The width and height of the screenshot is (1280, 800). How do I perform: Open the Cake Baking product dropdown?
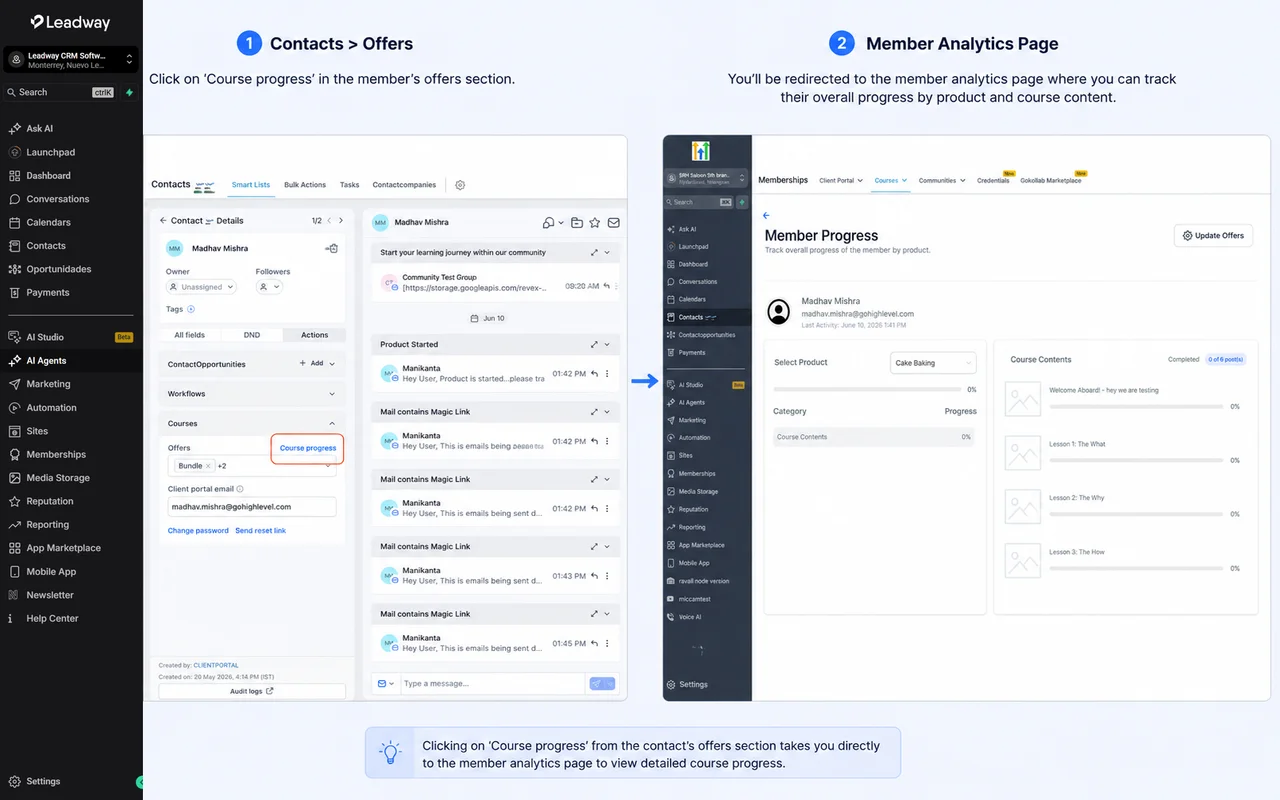pos(932,363)
